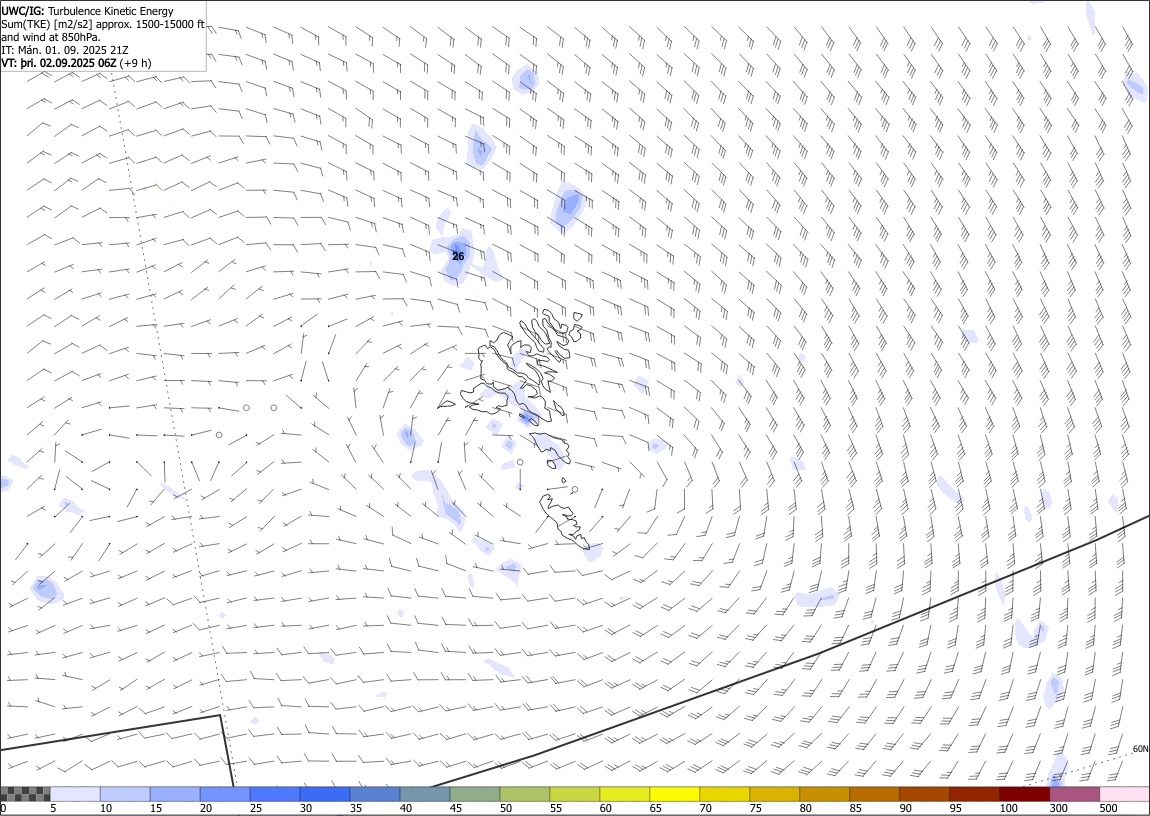The image size is (1150, 816).
Task: Click the pale lavender 5–10 legend swatch
Action: pos(76,794)
